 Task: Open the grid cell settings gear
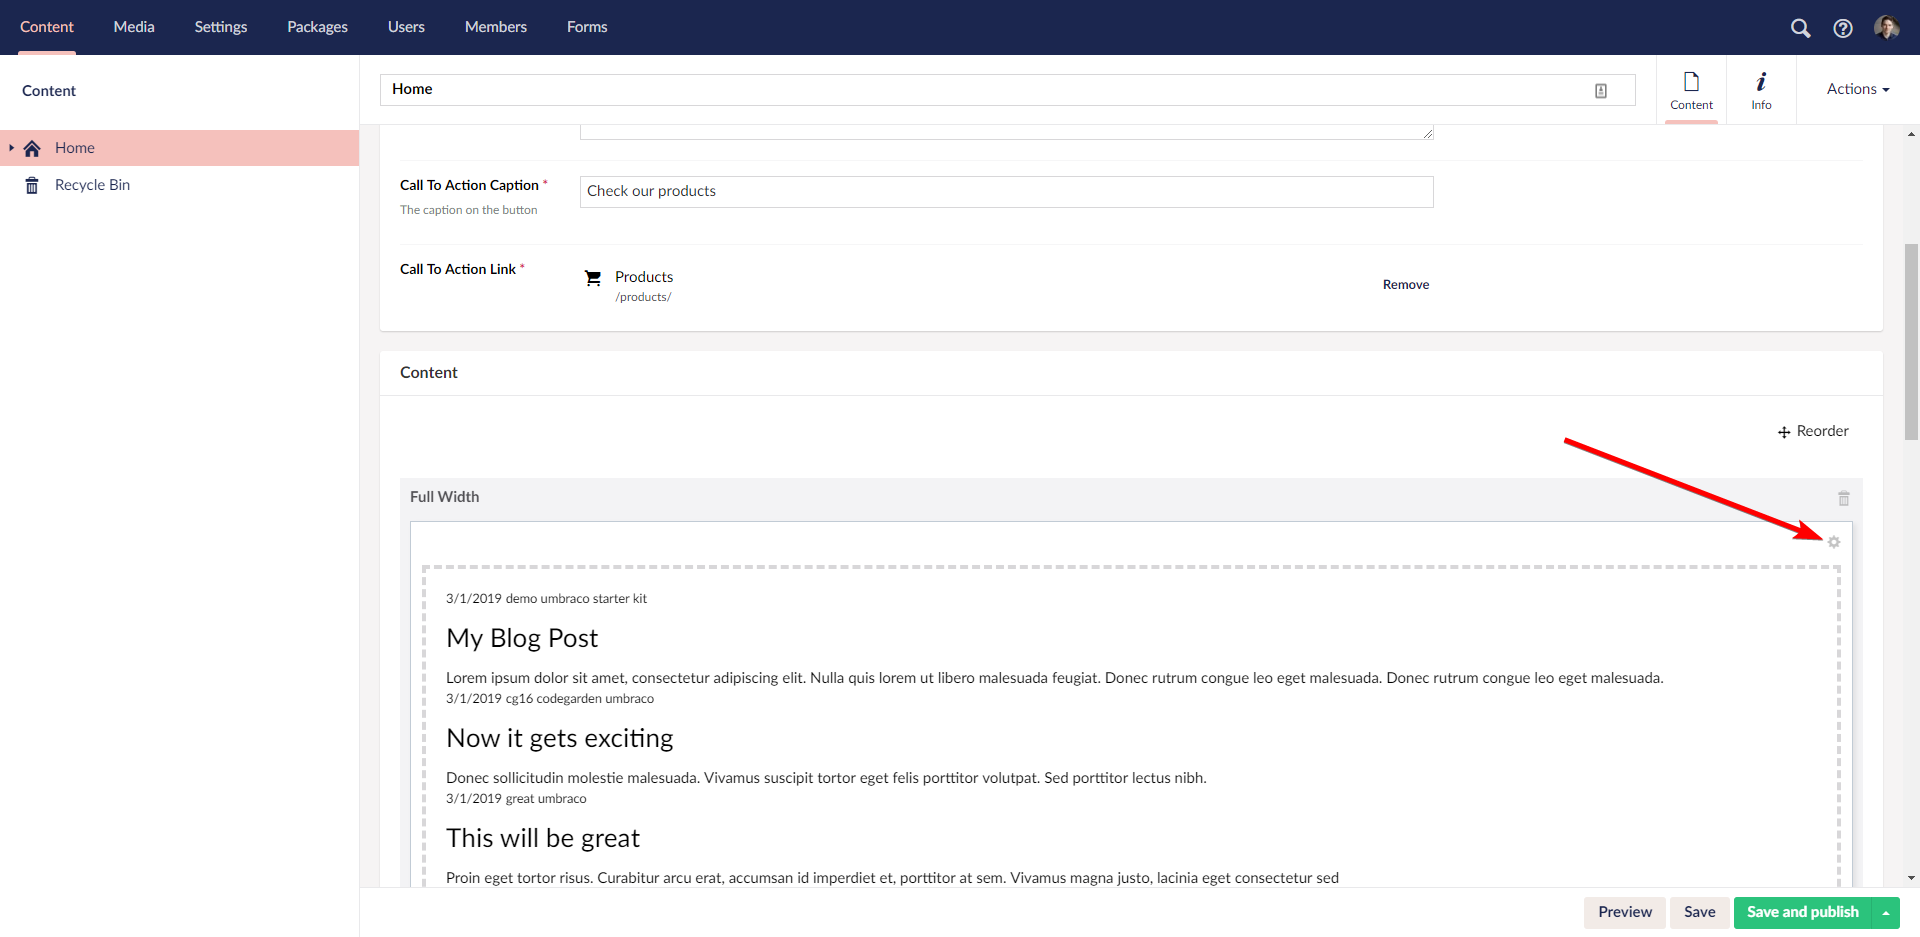click(x=1835, y=542)
